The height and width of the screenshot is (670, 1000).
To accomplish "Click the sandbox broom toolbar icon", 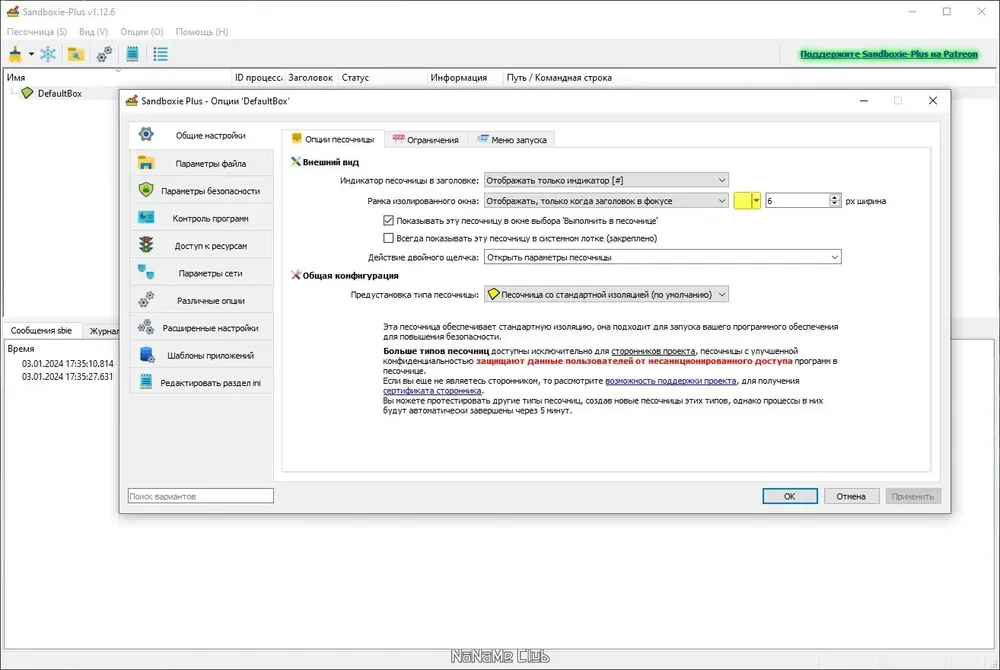I will point(15,54).
